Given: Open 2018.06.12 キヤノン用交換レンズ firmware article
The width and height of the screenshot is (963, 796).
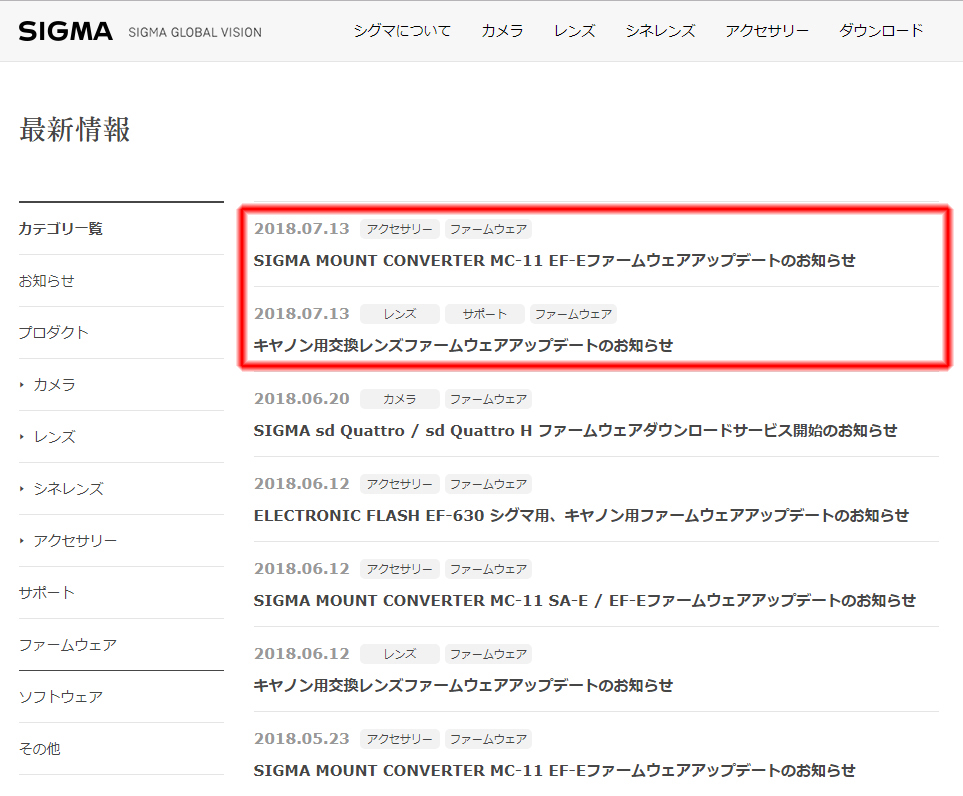Looking at the screenshot, I should [x=463, y=685].
